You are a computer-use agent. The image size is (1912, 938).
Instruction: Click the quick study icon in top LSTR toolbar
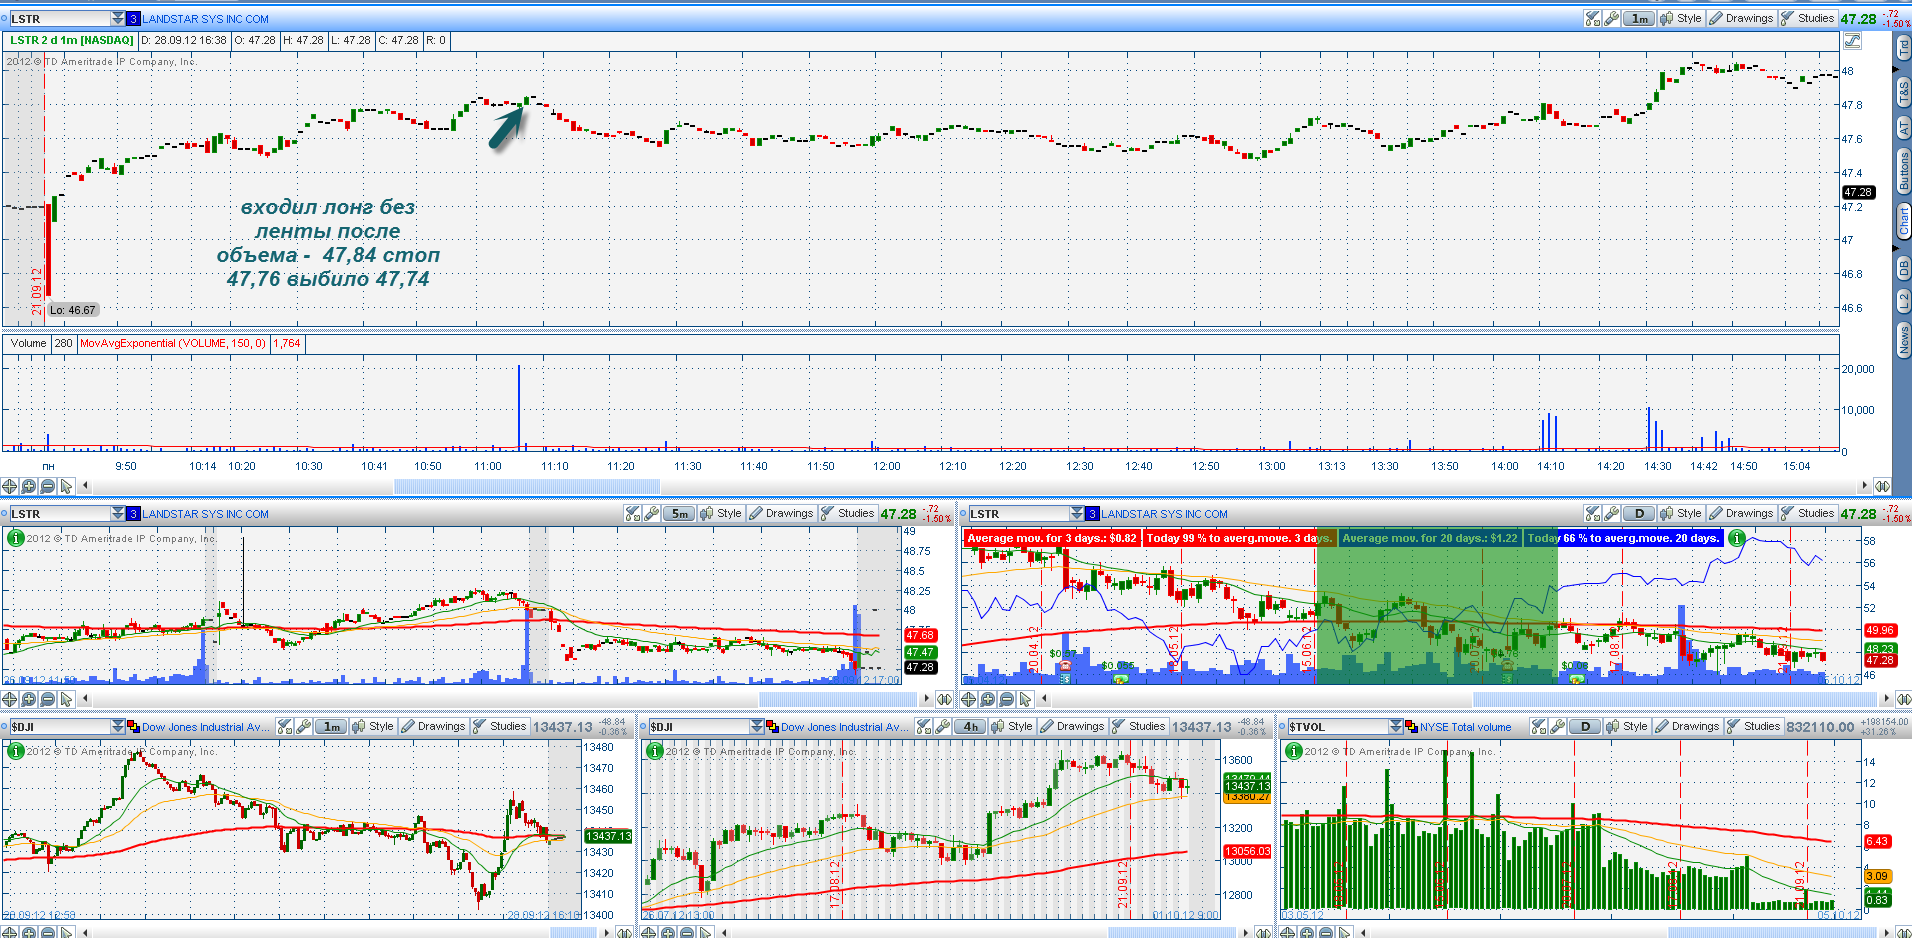1593,18
